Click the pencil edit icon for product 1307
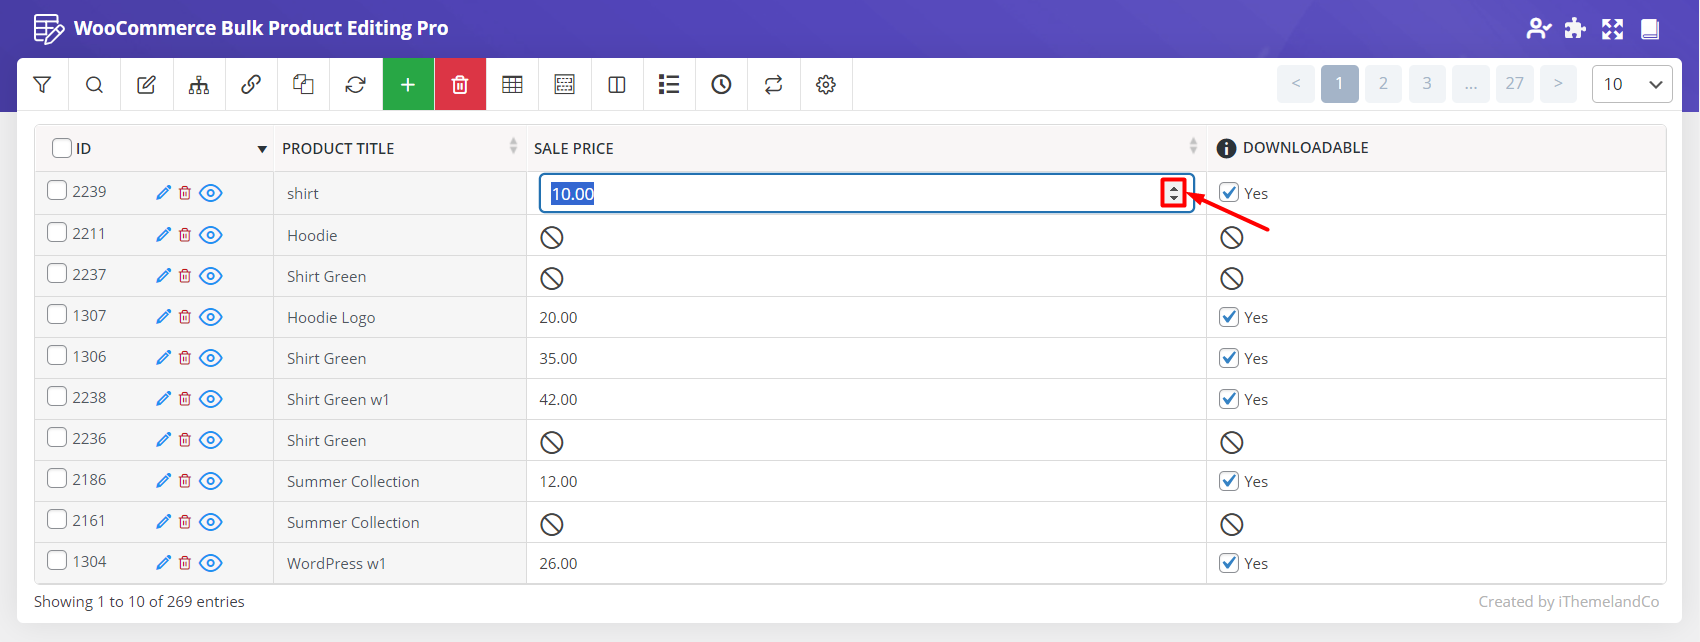Viewport: 1700px width, 642px height. pyautogui.click(x=164, y=317)
